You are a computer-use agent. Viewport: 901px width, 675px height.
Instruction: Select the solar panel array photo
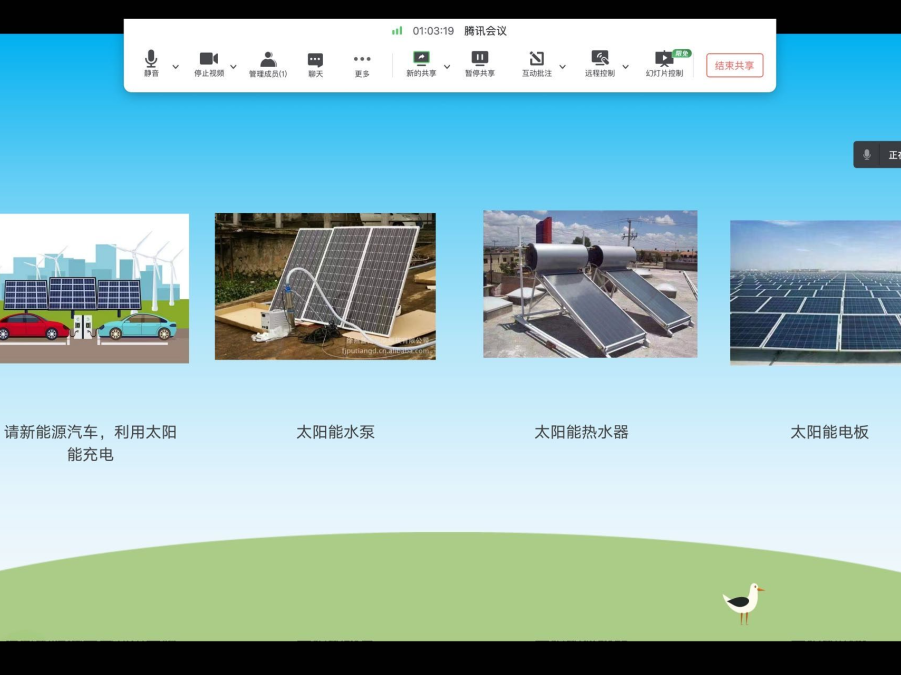(815, 292)
